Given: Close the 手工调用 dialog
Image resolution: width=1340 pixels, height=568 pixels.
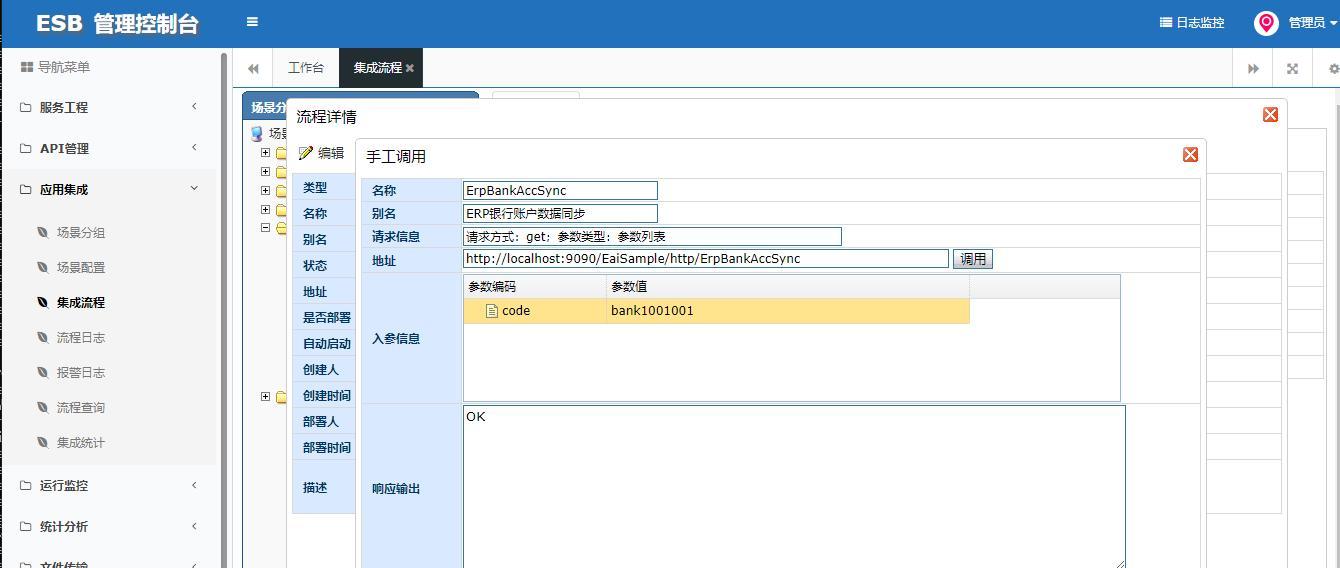Looking at the screenshot, I should 1190,155.
